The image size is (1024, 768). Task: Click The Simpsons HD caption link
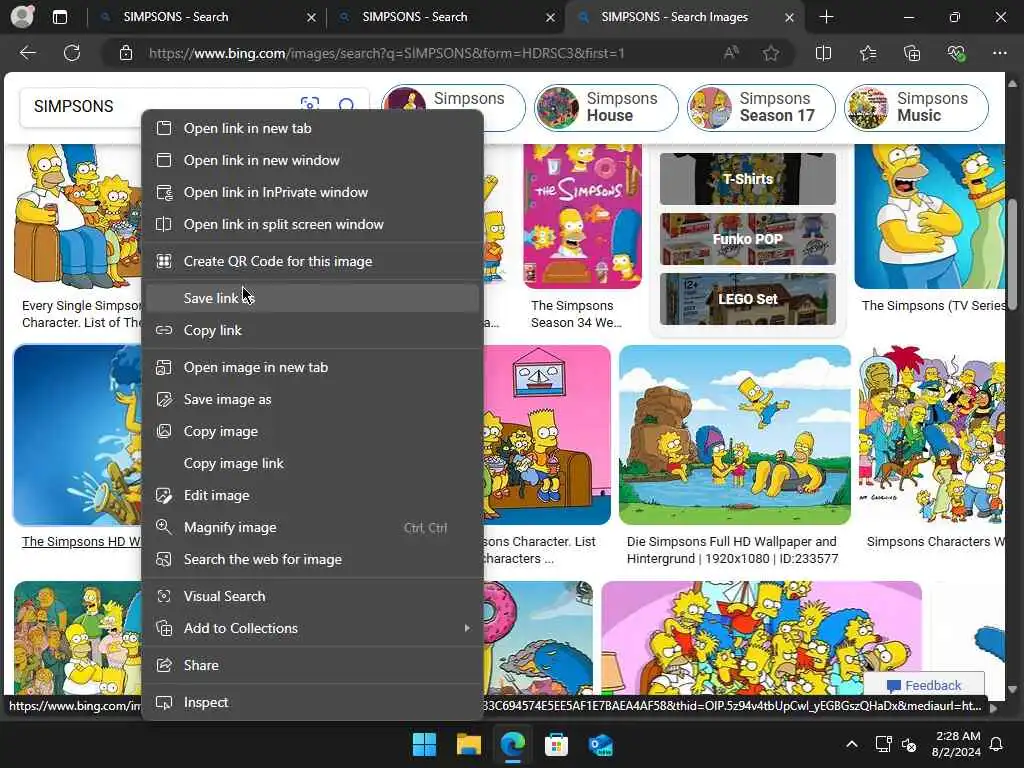coord(82,541)
